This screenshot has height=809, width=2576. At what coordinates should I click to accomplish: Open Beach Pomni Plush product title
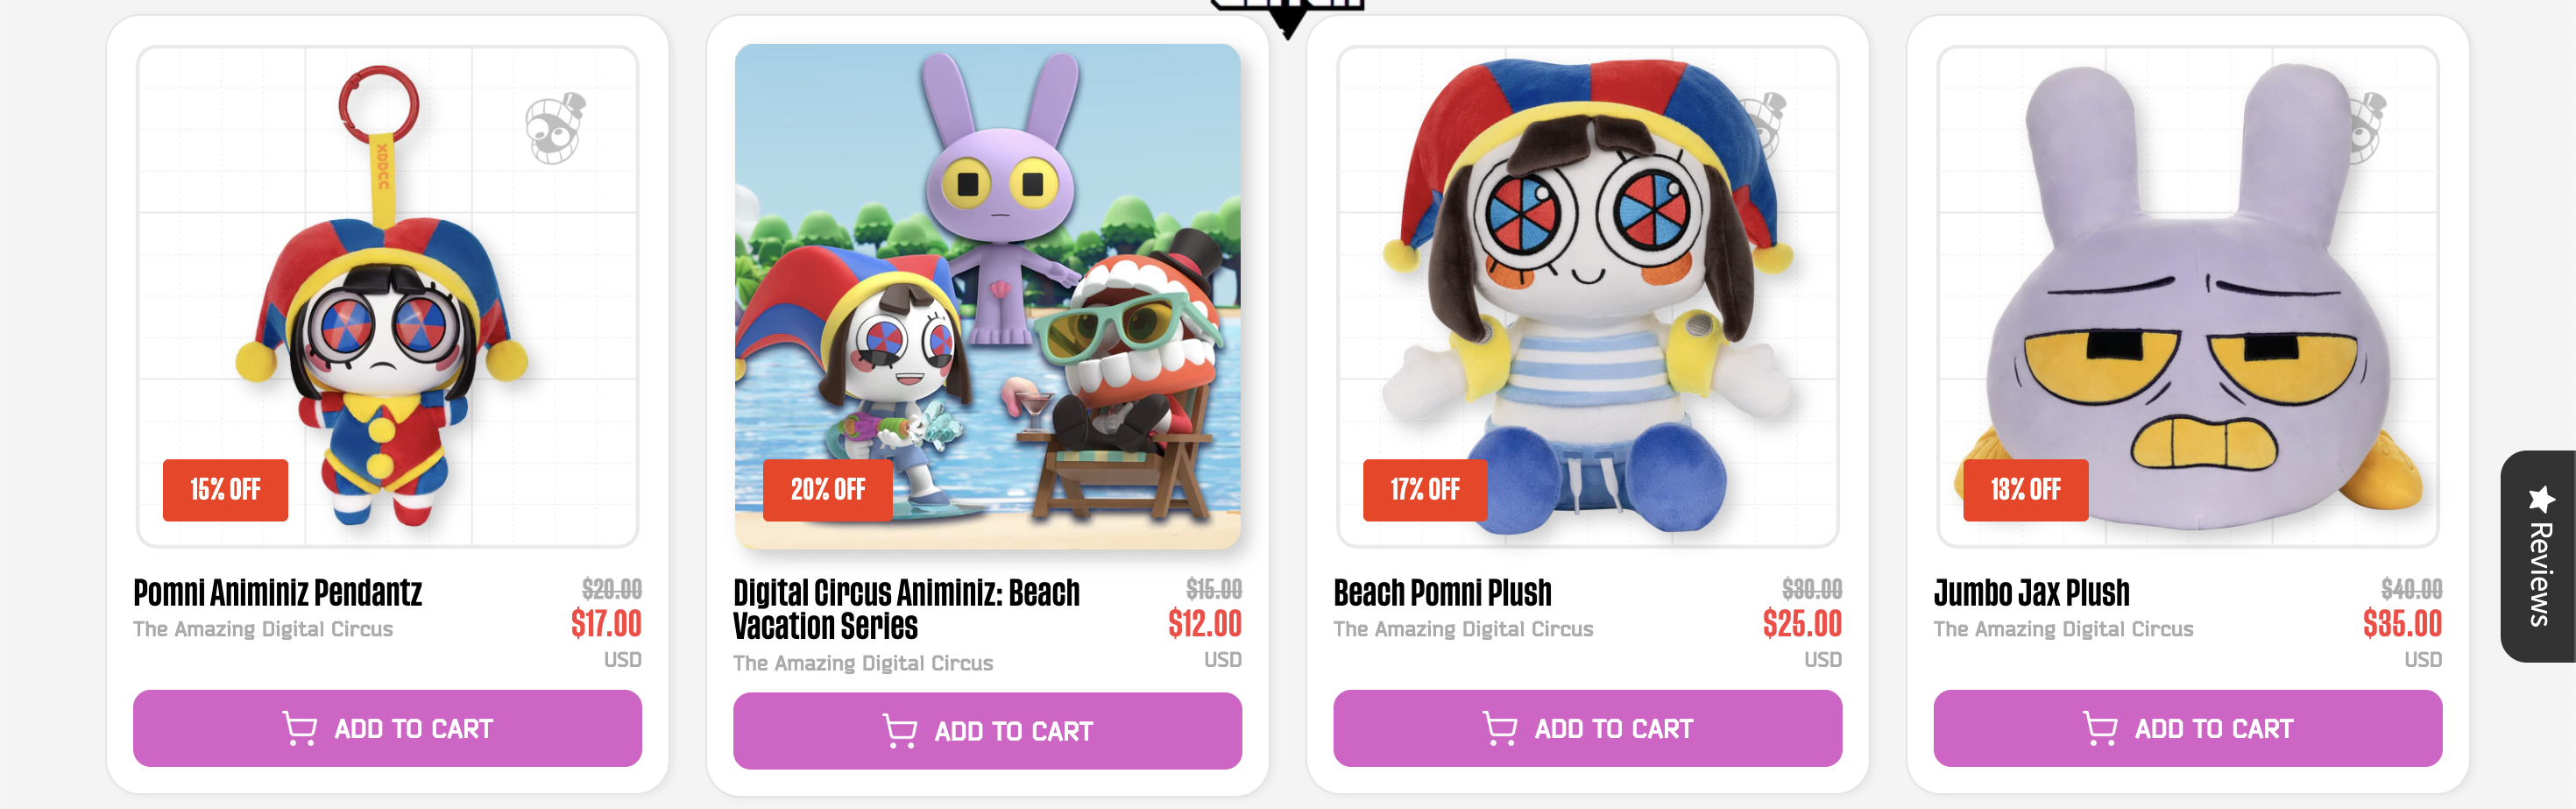click(1442, 593)
